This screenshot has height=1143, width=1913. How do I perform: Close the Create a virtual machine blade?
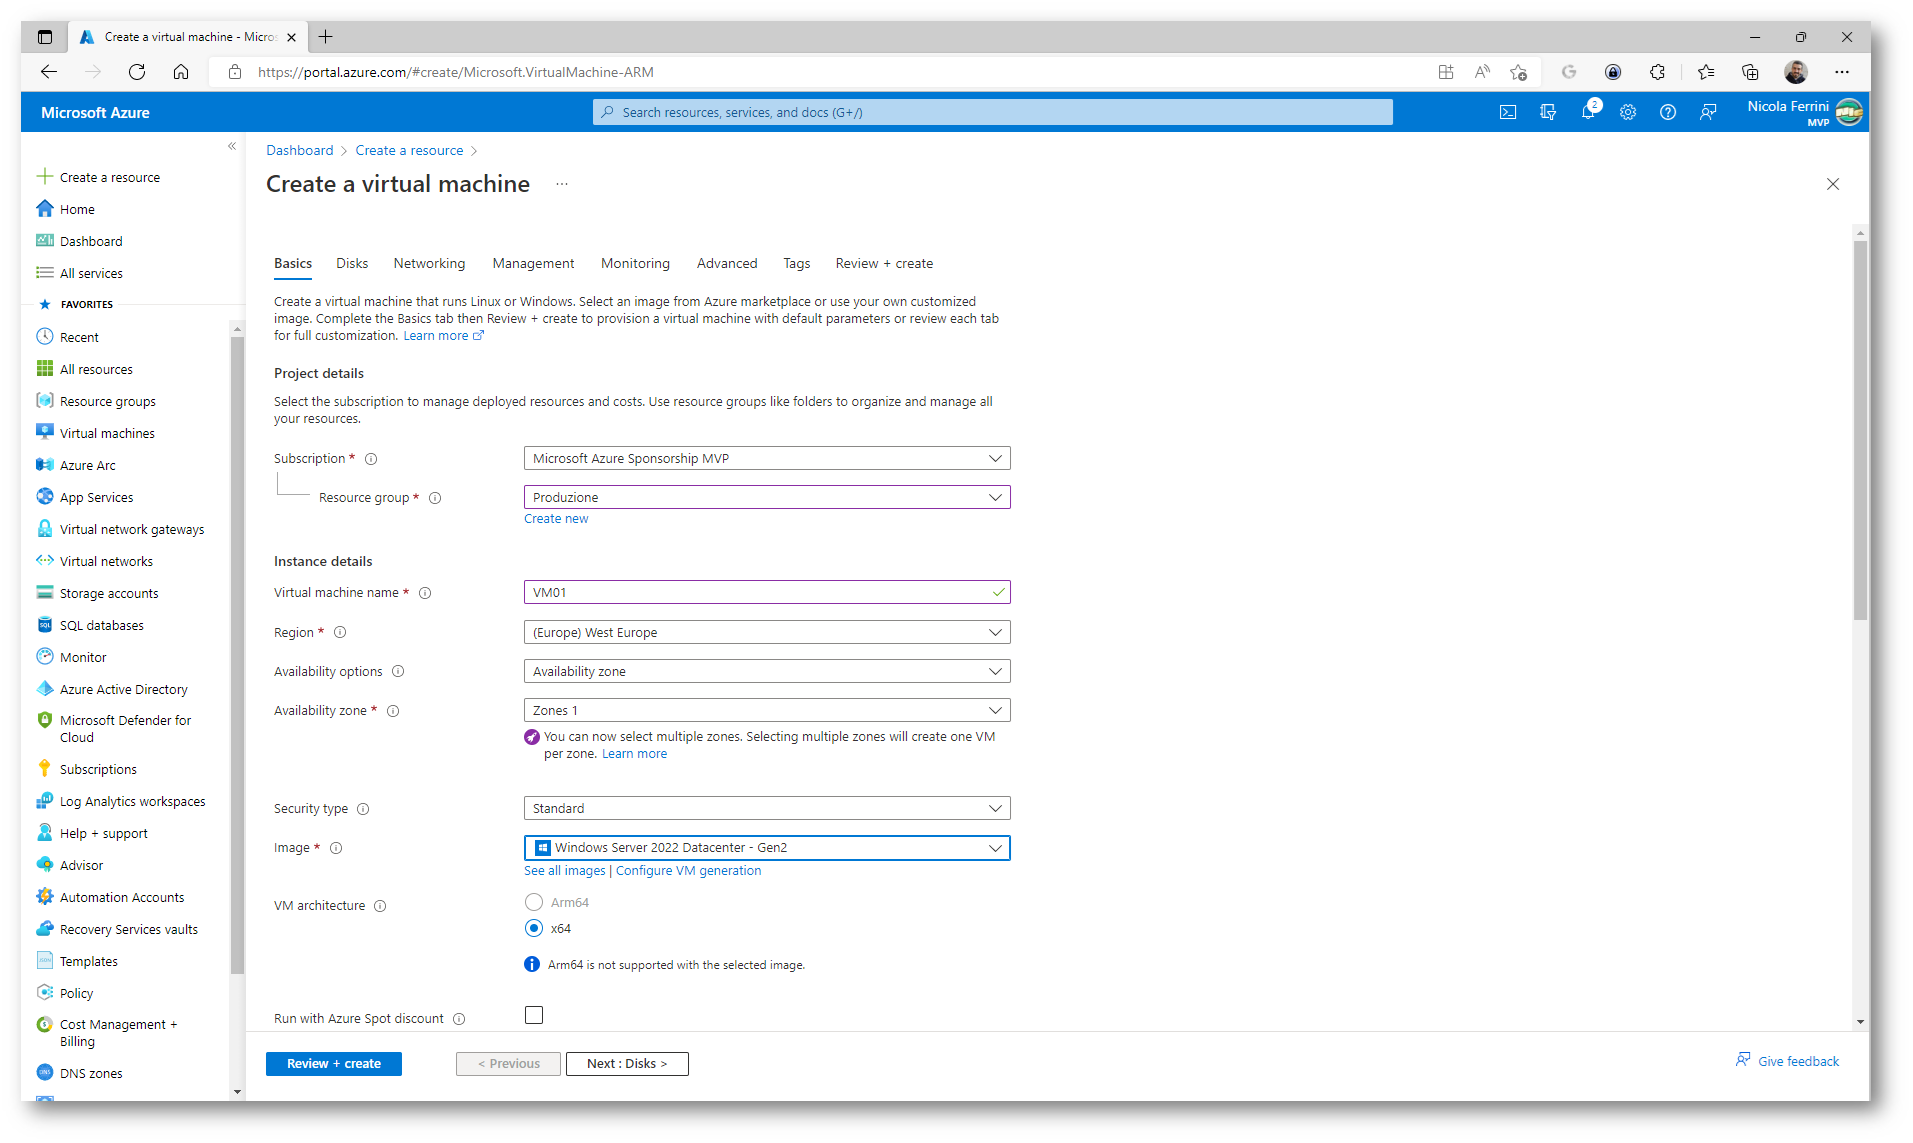1833,184
